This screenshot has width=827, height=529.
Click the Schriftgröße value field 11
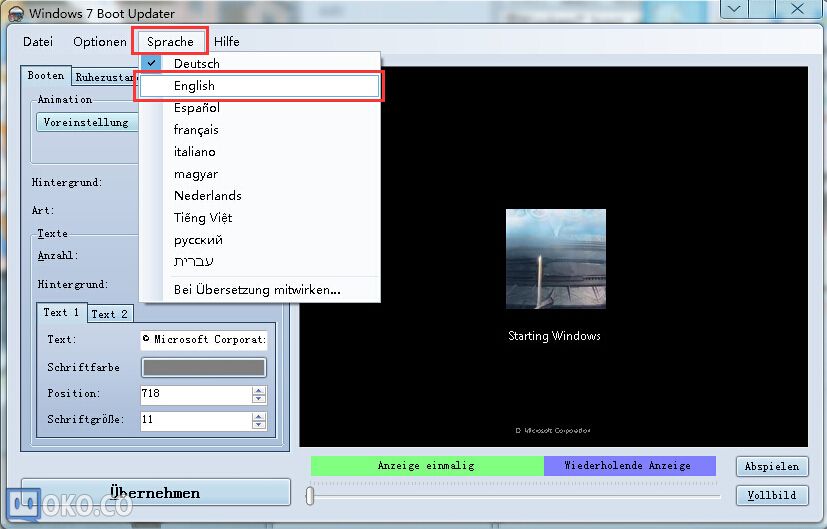(196, 420)
